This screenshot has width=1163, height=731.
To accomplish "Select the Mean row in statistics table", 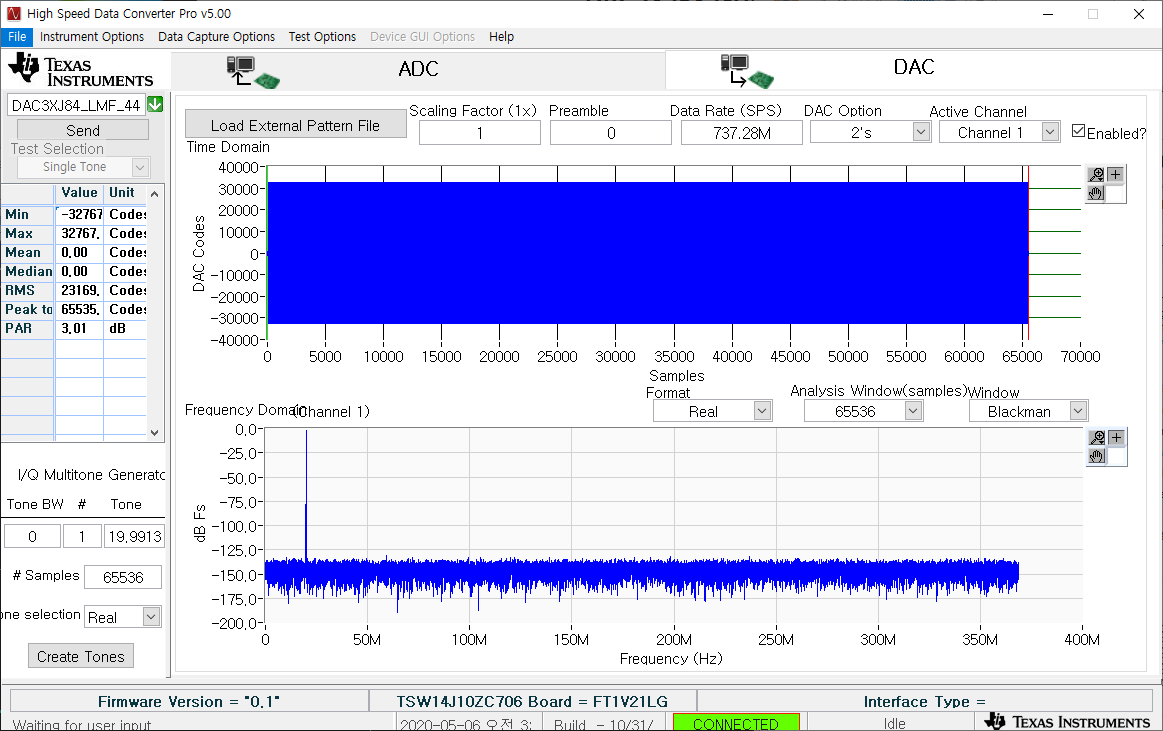I will (74, 253).
